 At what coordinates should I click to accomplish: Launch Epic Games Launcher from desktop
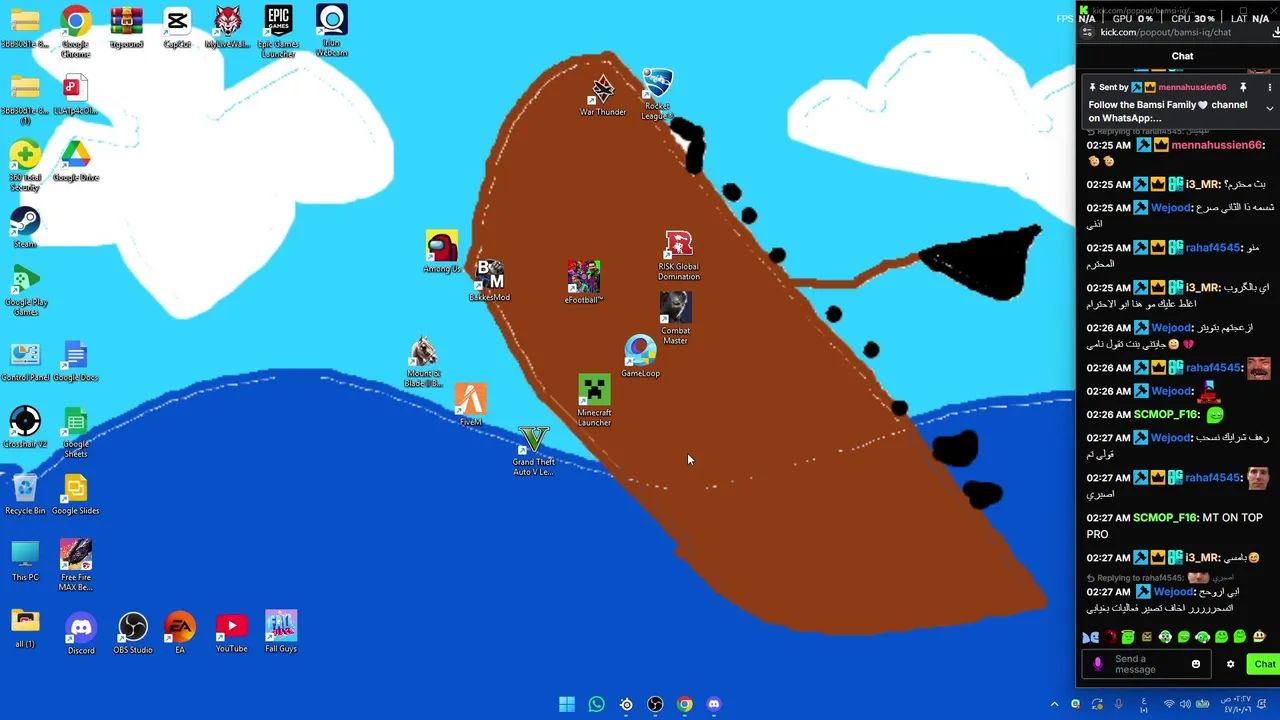pos(278,32)
